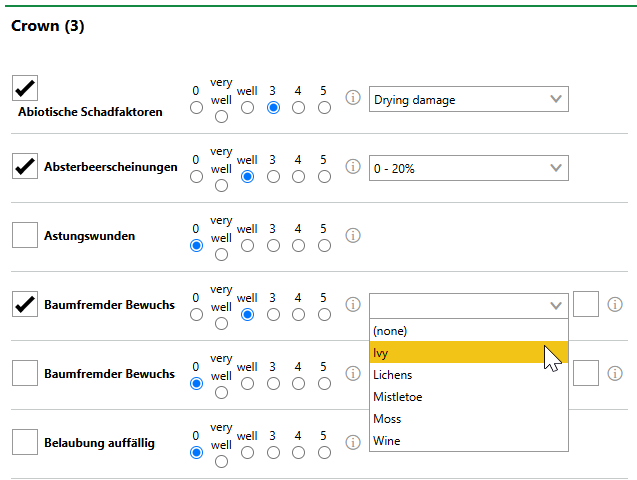Viewport: 637px width, 480px height.
Task: Select the Moss option
Action: (x=468, y=419)
